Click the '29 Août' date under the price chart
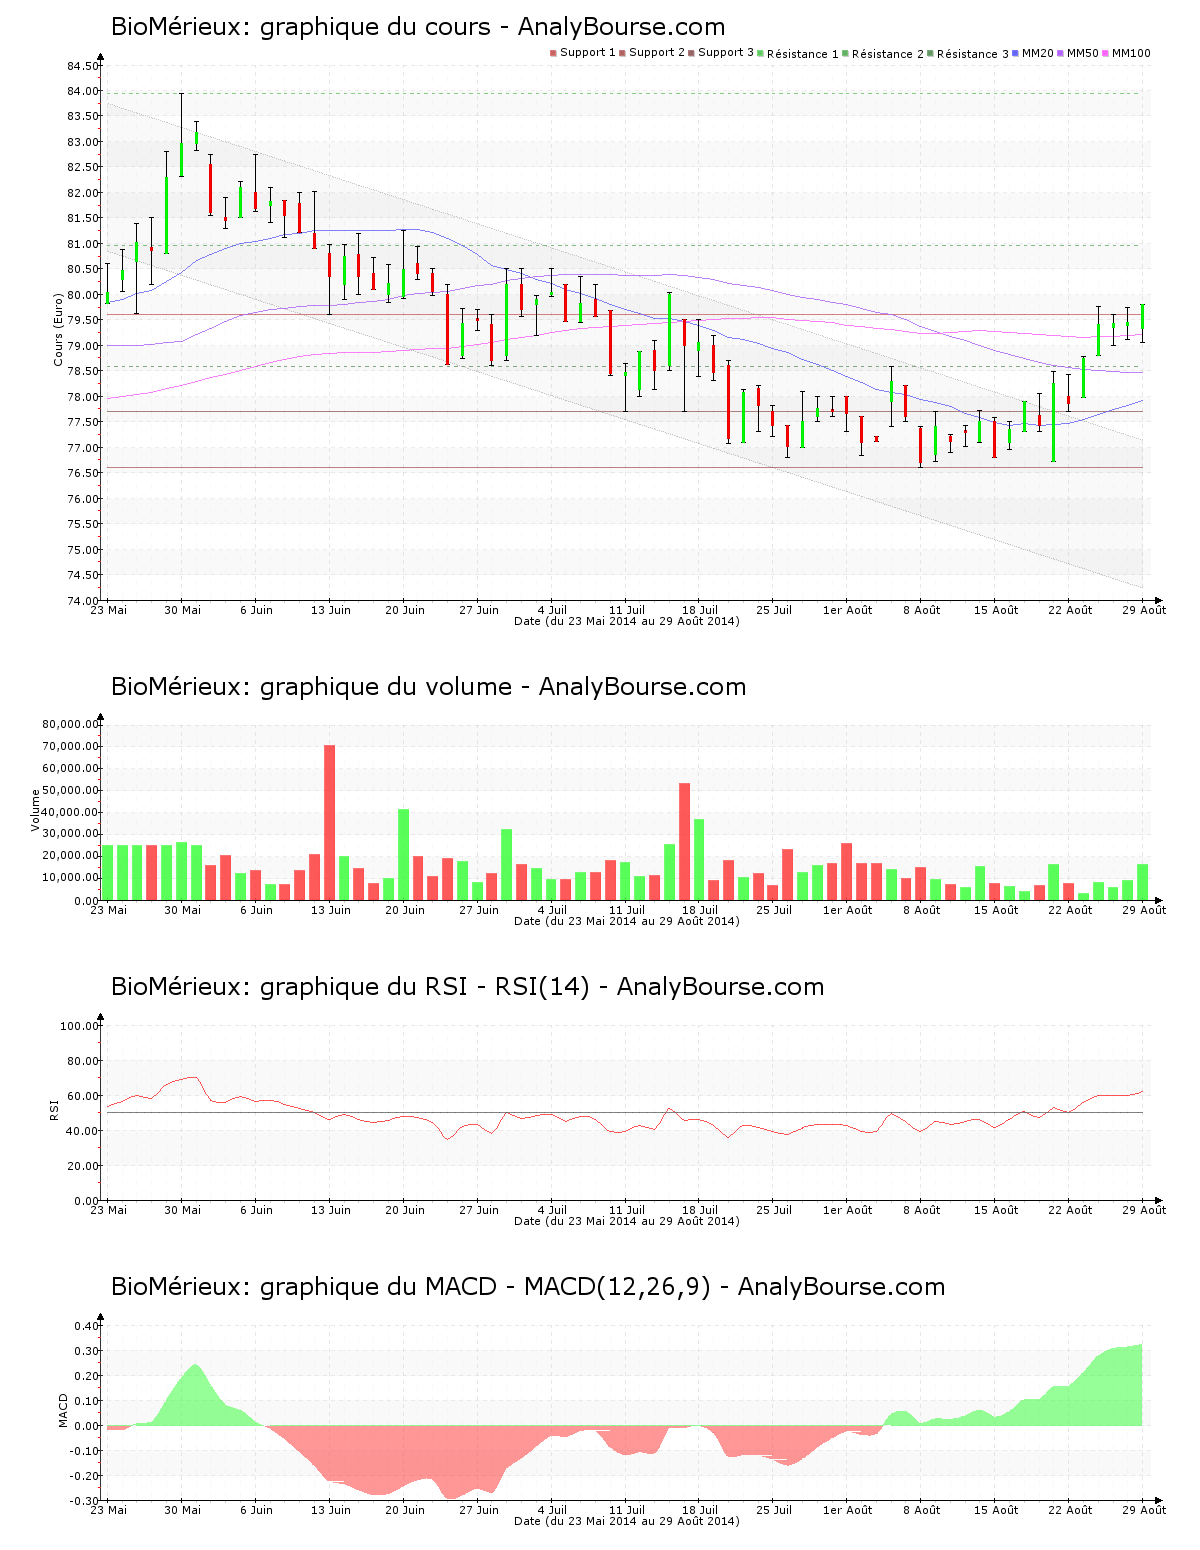Viewport: 1200px width, 1550px height. click(x=1144, y=610)
